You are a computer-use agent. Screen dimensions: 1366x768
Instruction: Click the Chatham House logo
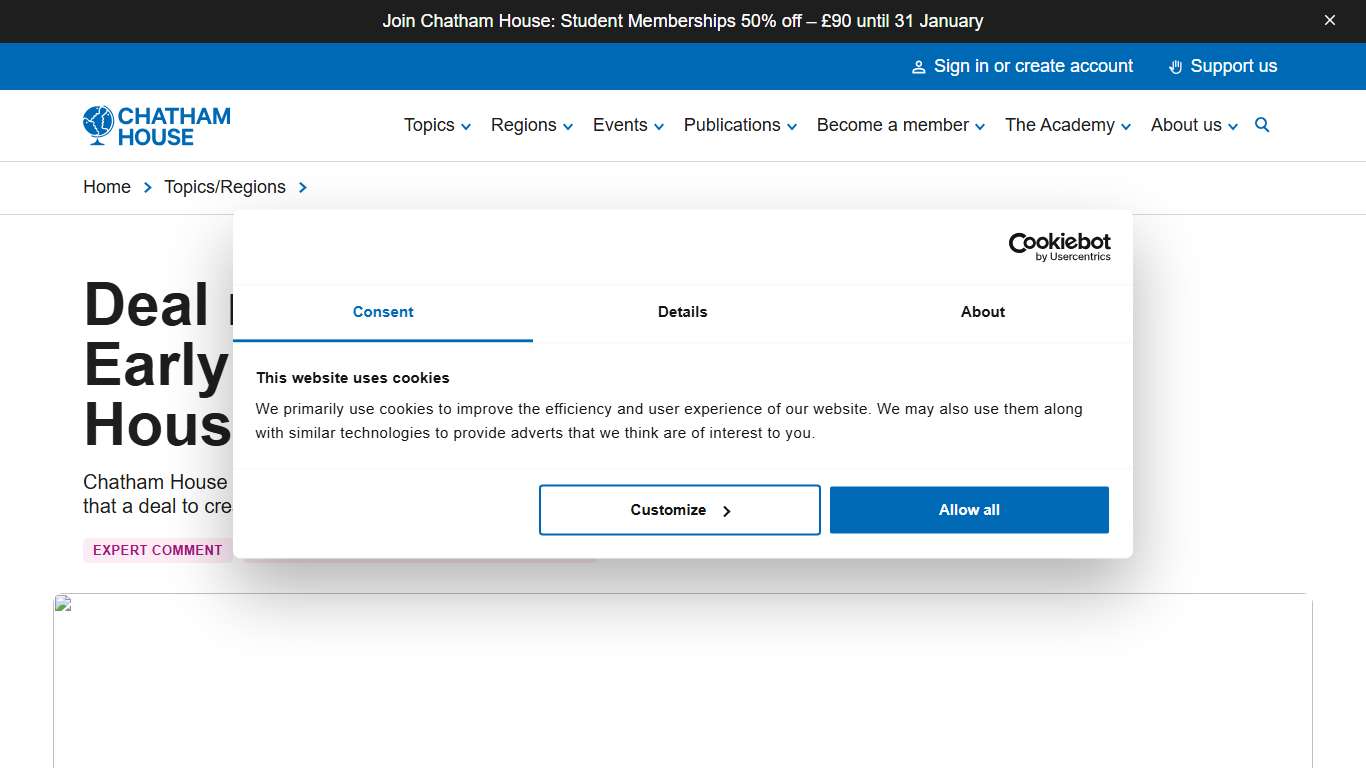pyautogui.click(x=157, y=126)
